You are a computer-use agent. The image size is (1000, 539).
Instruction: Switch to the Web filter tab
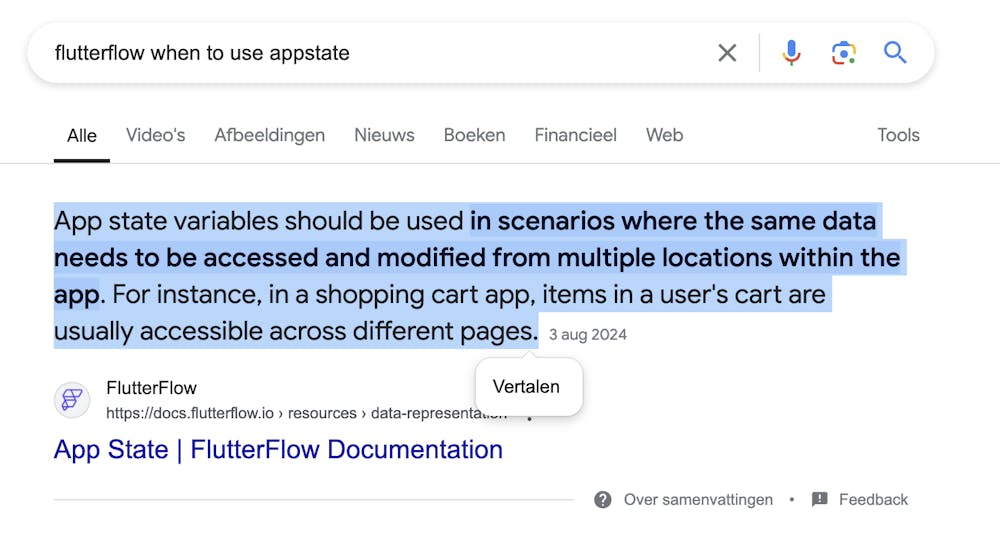(x=664, y=135)
